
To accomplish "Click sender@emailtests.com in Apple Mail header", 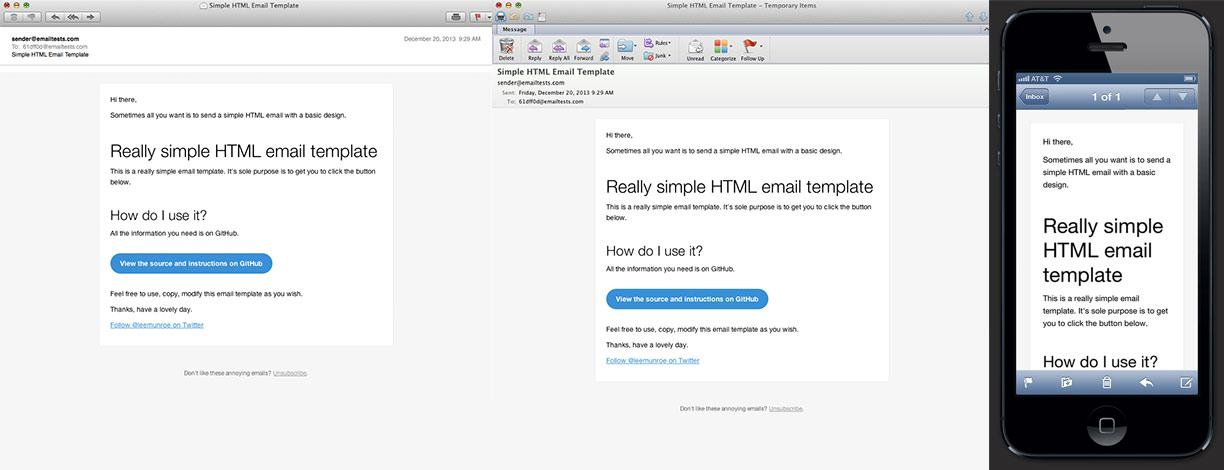I will point(45,39).
